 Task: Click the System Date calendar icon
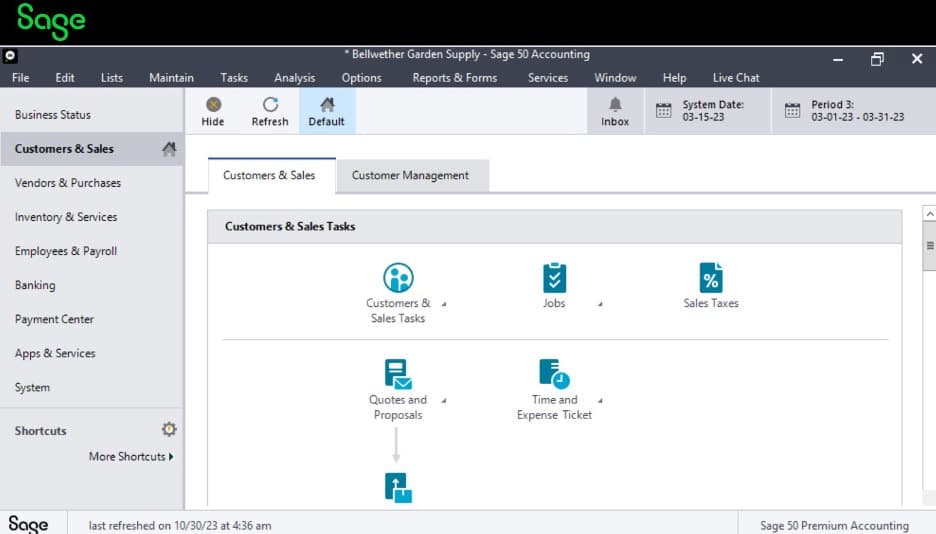pos(664,110)
